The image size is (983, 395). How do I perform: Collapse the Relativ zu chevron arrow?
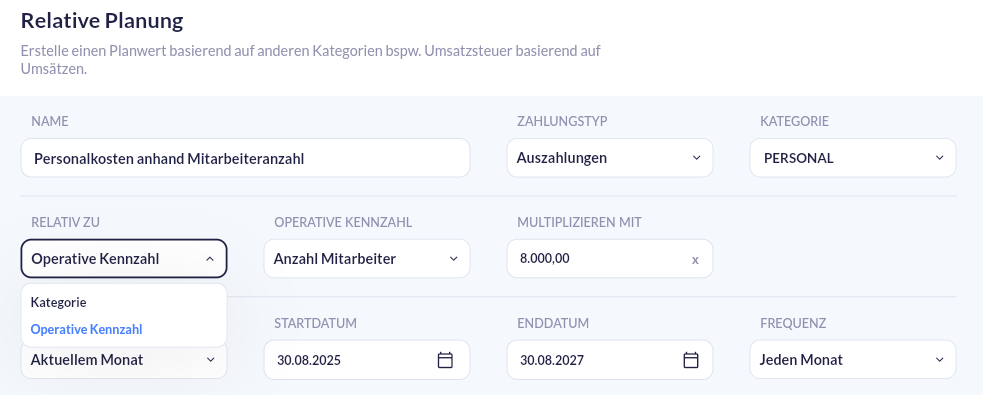pos(210,258)
